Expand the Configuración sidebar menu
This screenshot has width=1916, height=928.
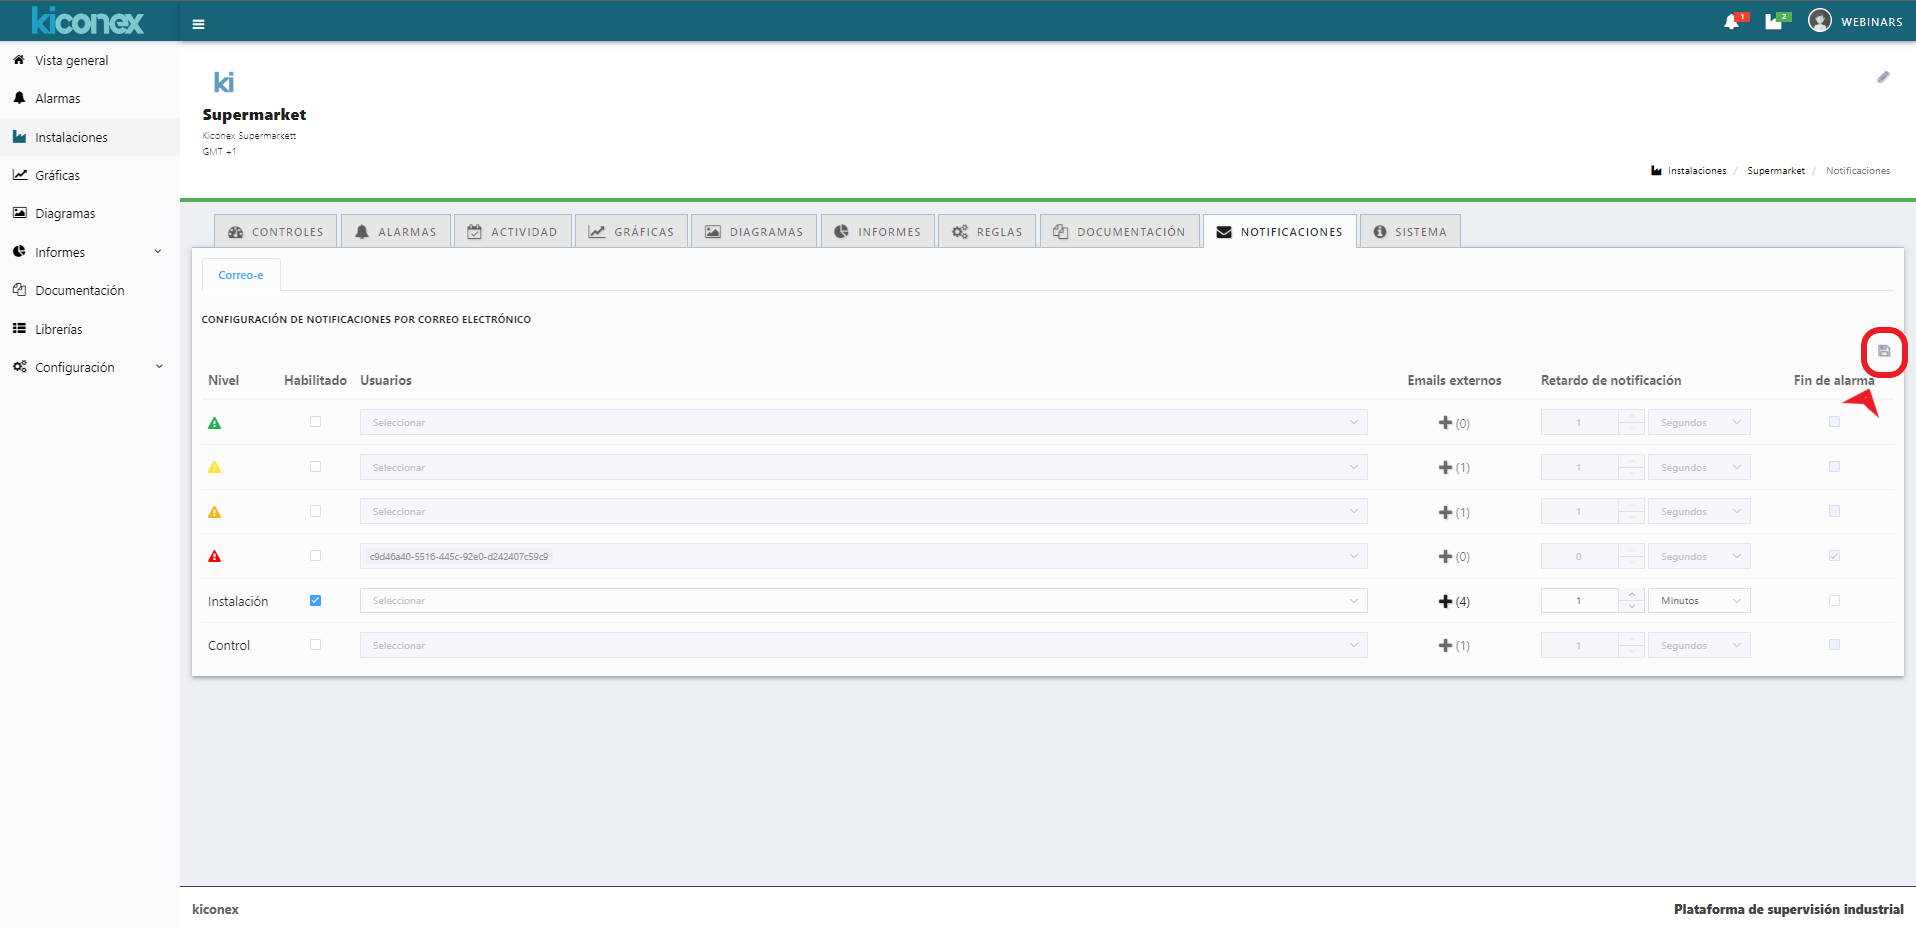coord(87,367)
